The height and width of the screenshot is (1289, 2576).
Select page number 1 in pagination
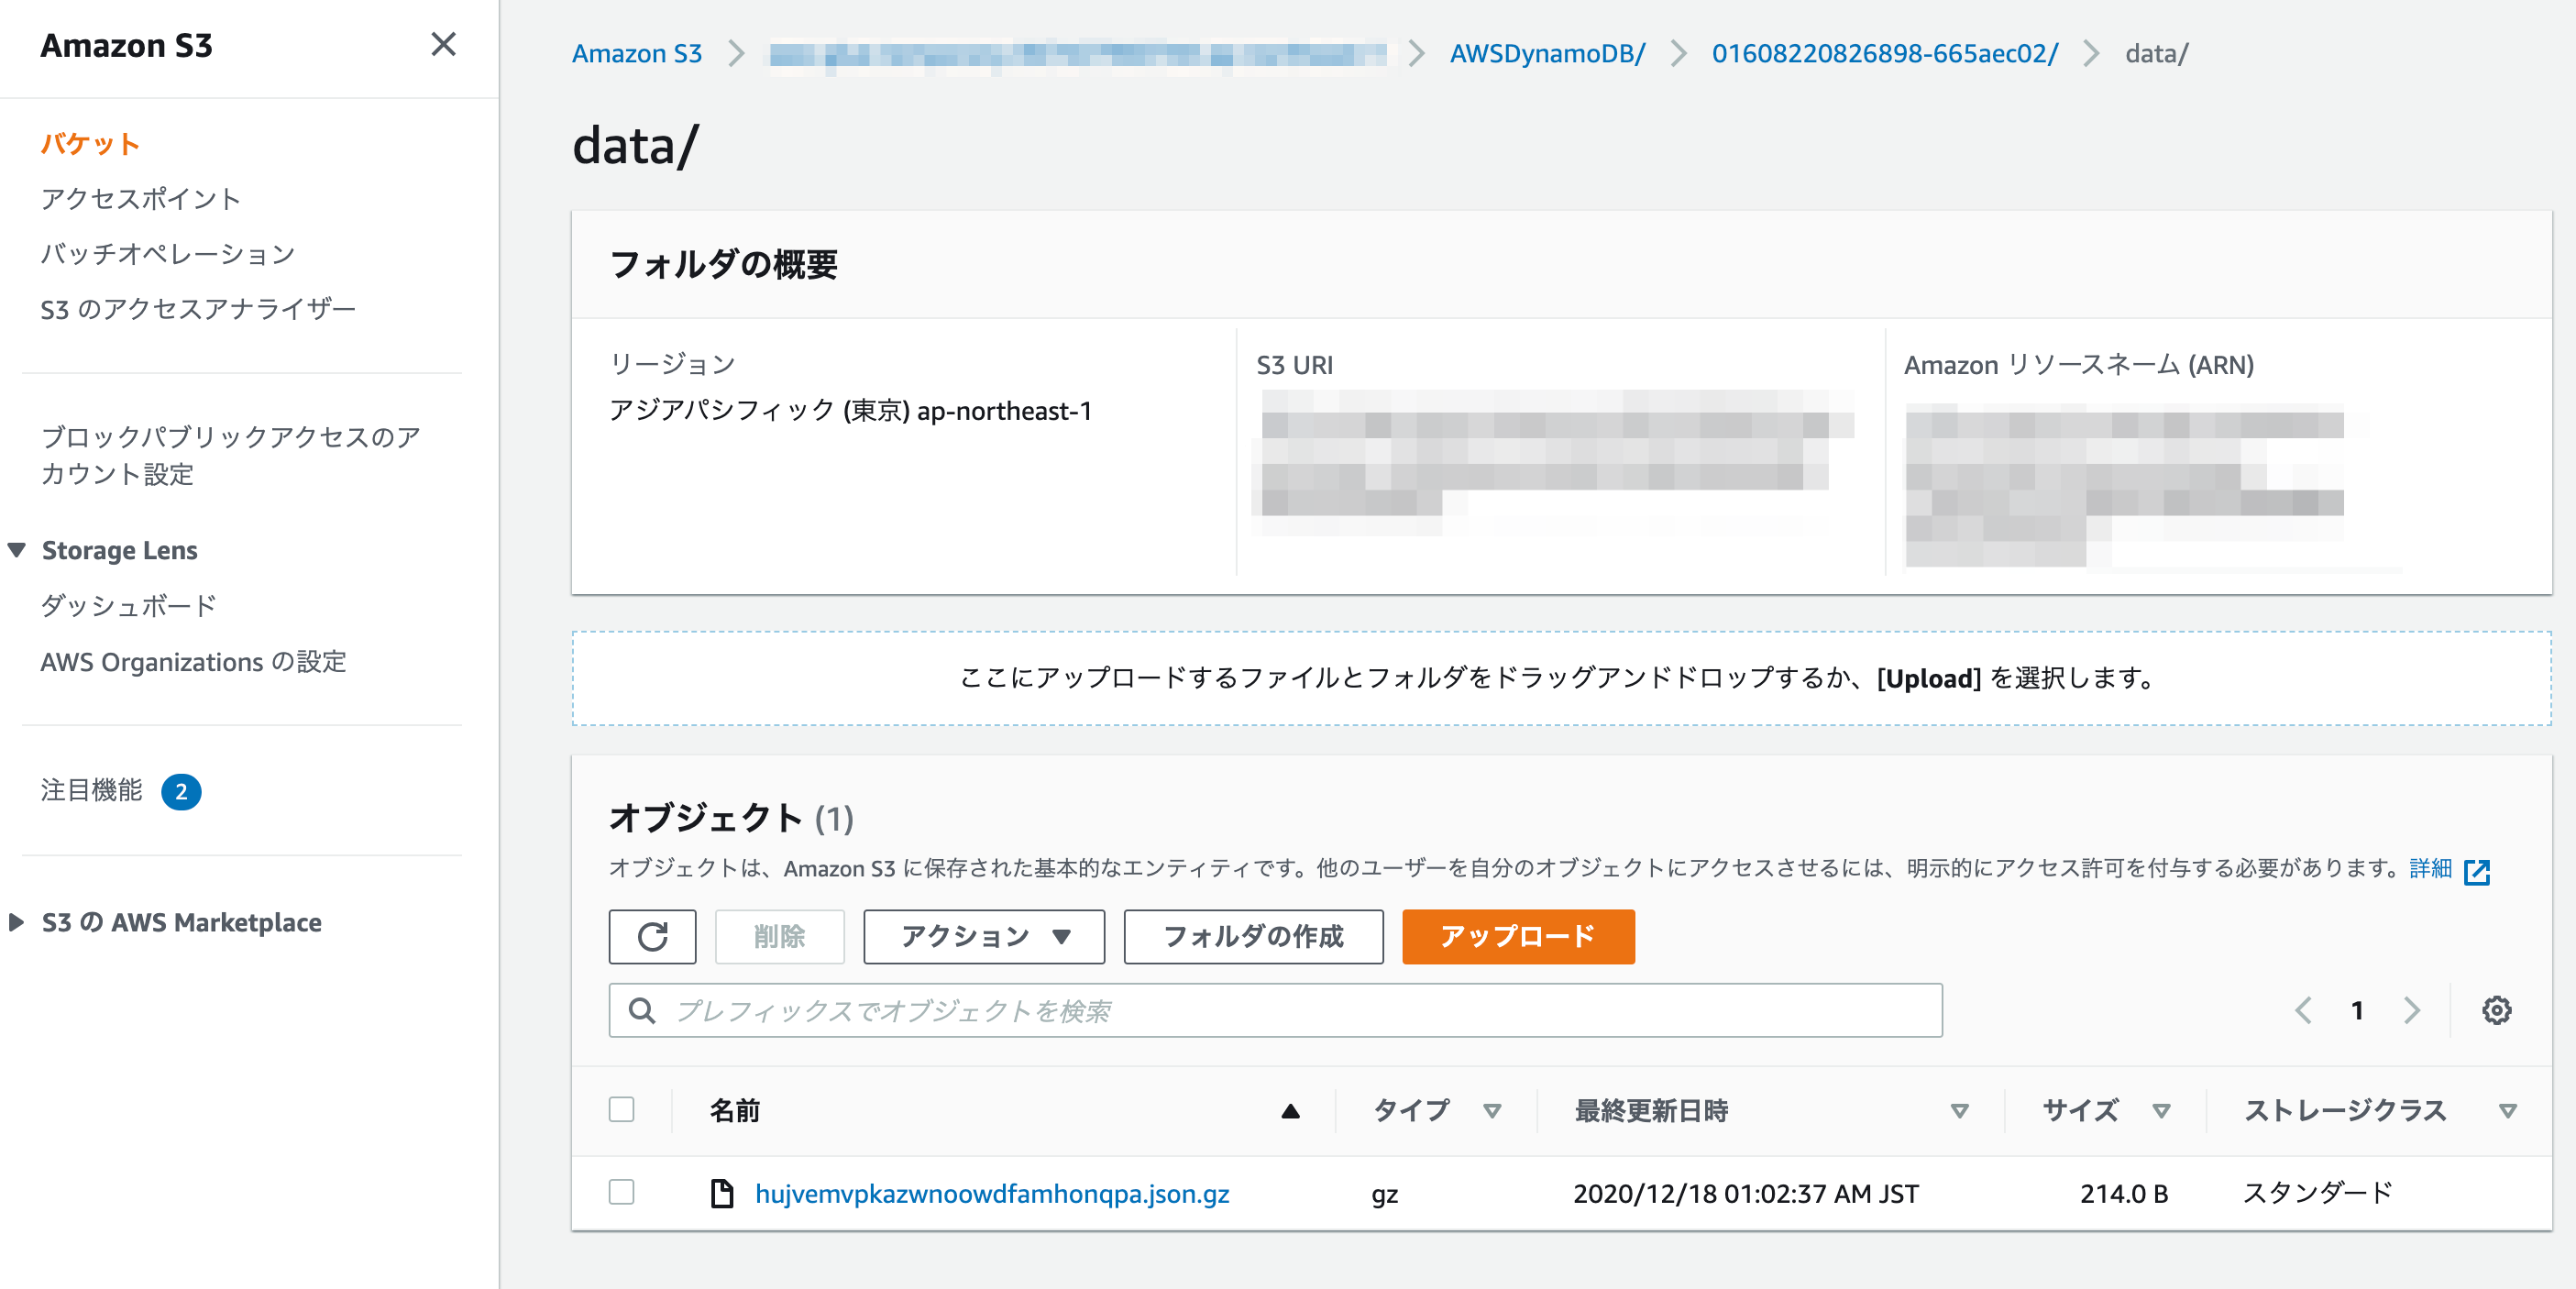(2357, 1010)
